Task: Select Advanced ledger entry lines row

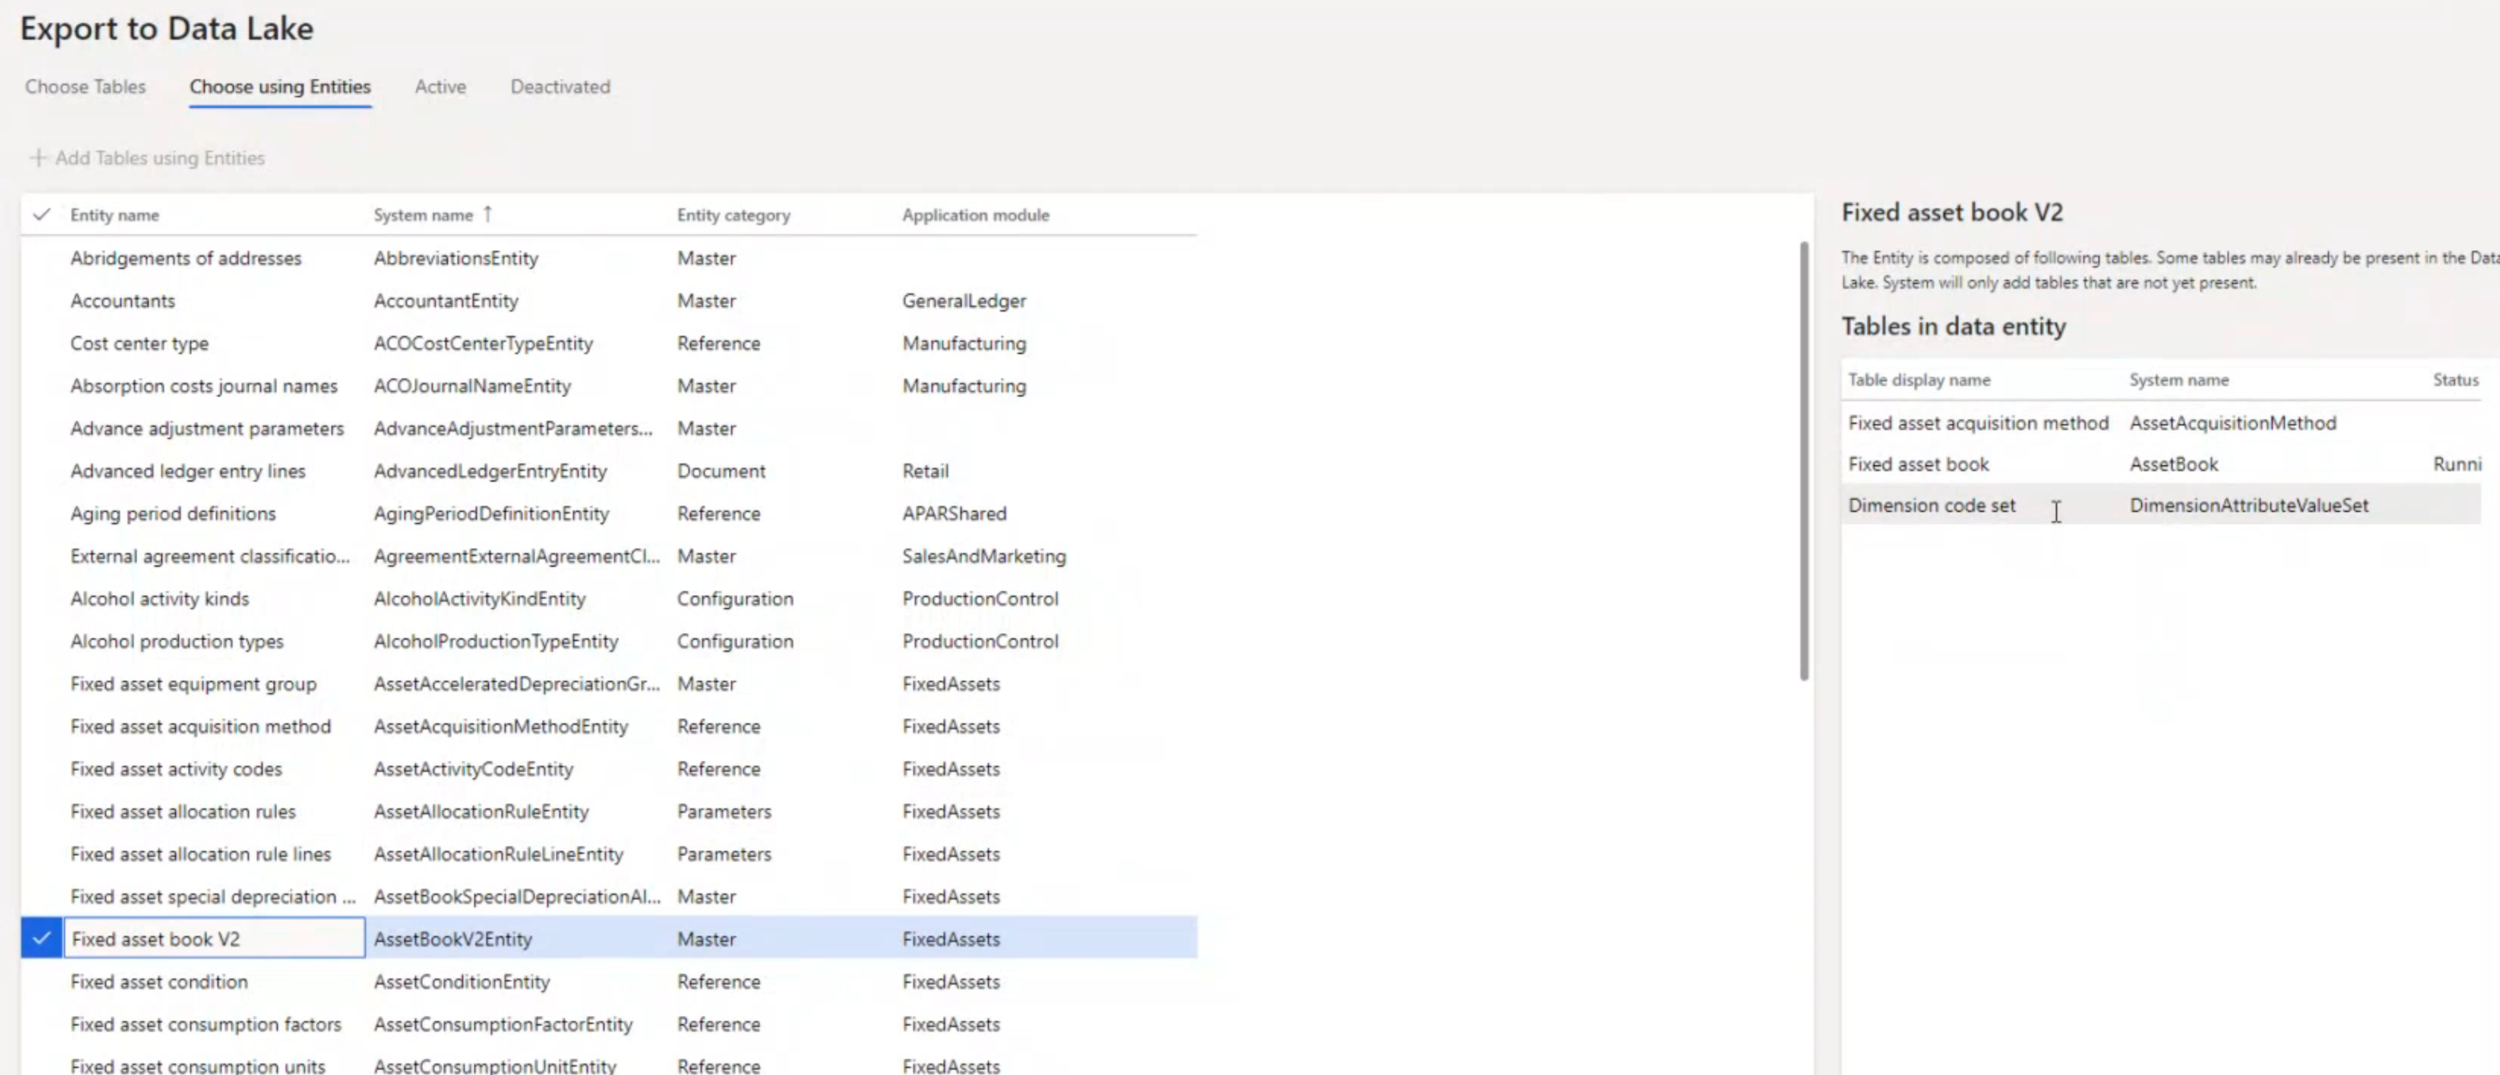Action: 609,471
